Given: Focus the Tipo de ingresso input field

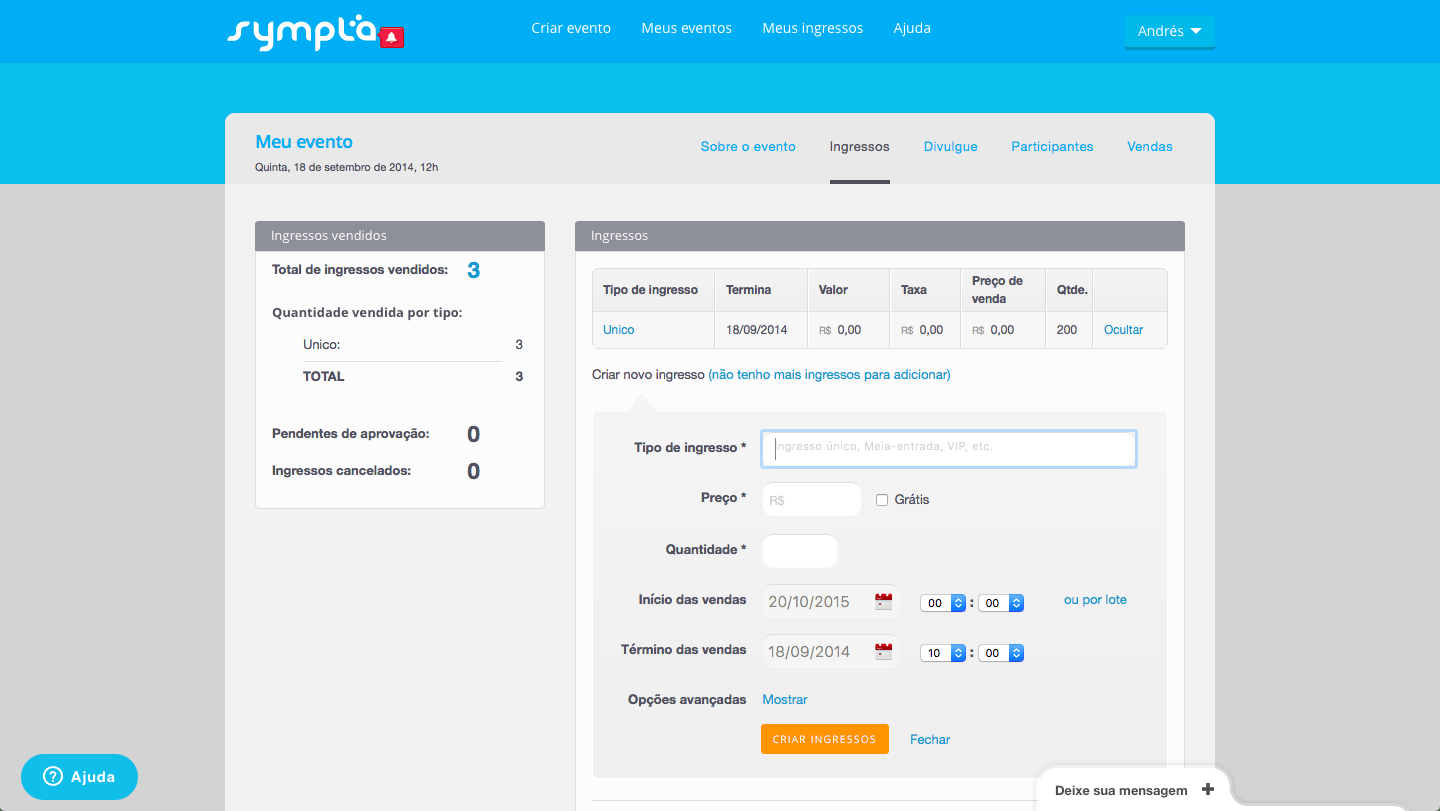Looking at the screenshot, I should (x=949, y=449).
